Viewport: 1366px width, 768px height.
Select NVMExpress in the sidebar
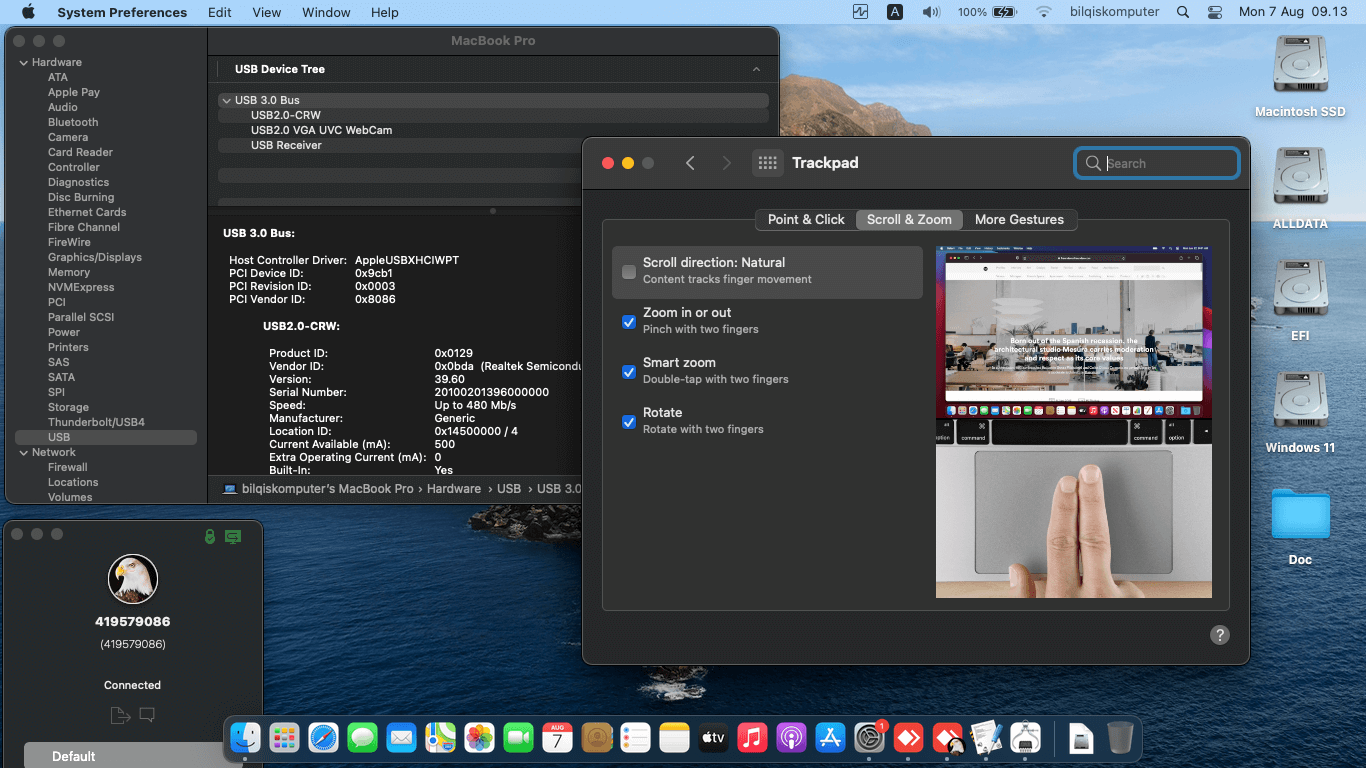(x=81, y=287)
